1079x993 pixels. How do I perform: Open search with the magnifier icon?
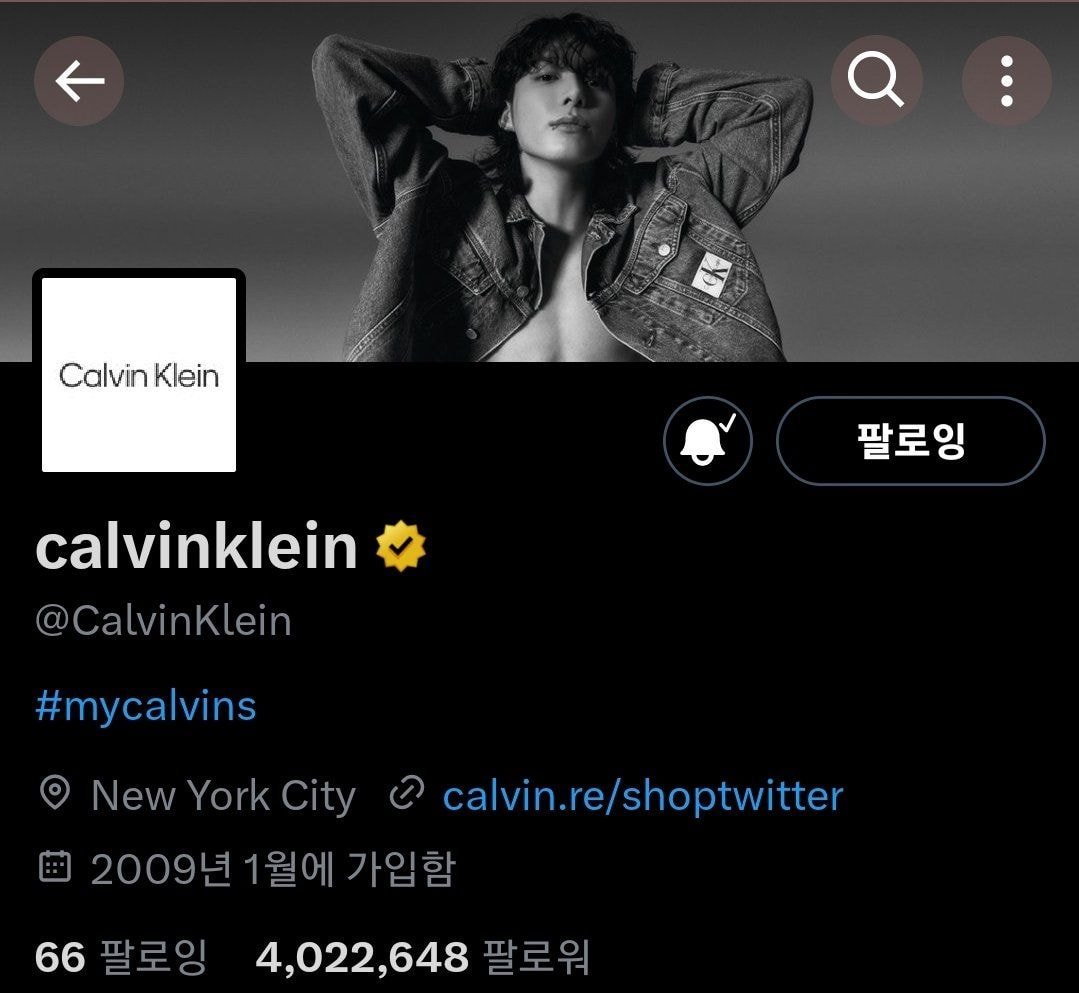click(876, 81)
